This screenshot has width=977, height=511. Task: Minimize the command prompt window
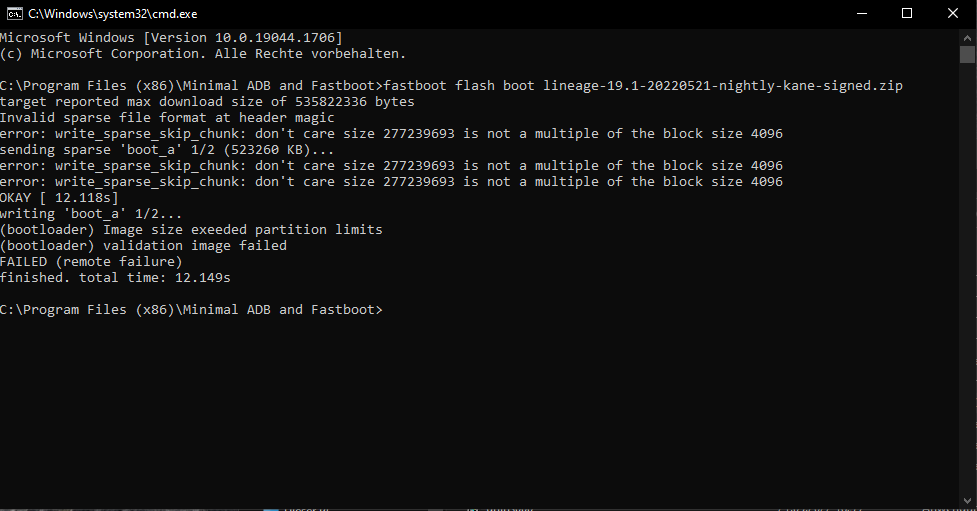point(862,13)
